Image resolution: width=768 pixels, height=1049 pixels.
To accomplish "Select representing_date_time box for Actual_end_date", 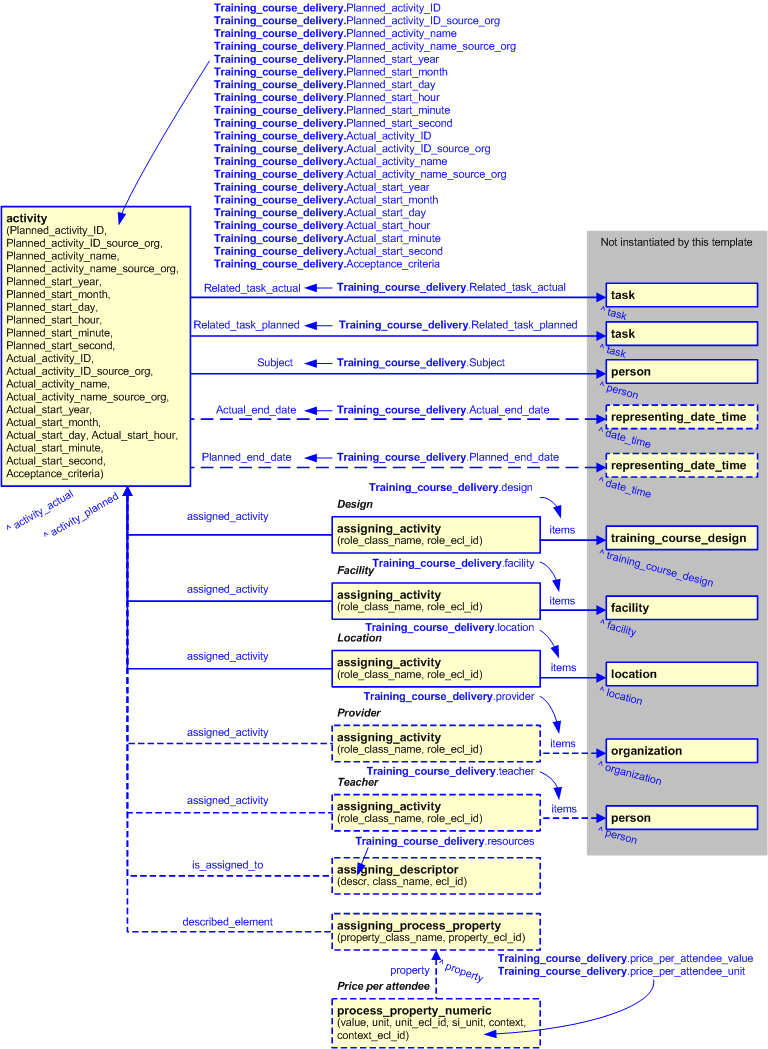I will 682,417.
